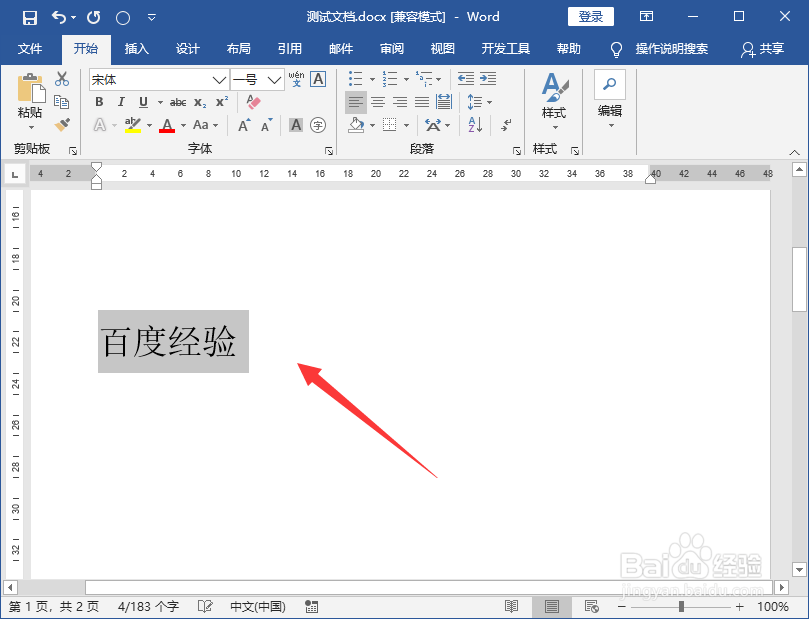The width and height of the screenshot is (809, 619).
Task: Justify the paragraph text
Action: [x=422, y=102]
